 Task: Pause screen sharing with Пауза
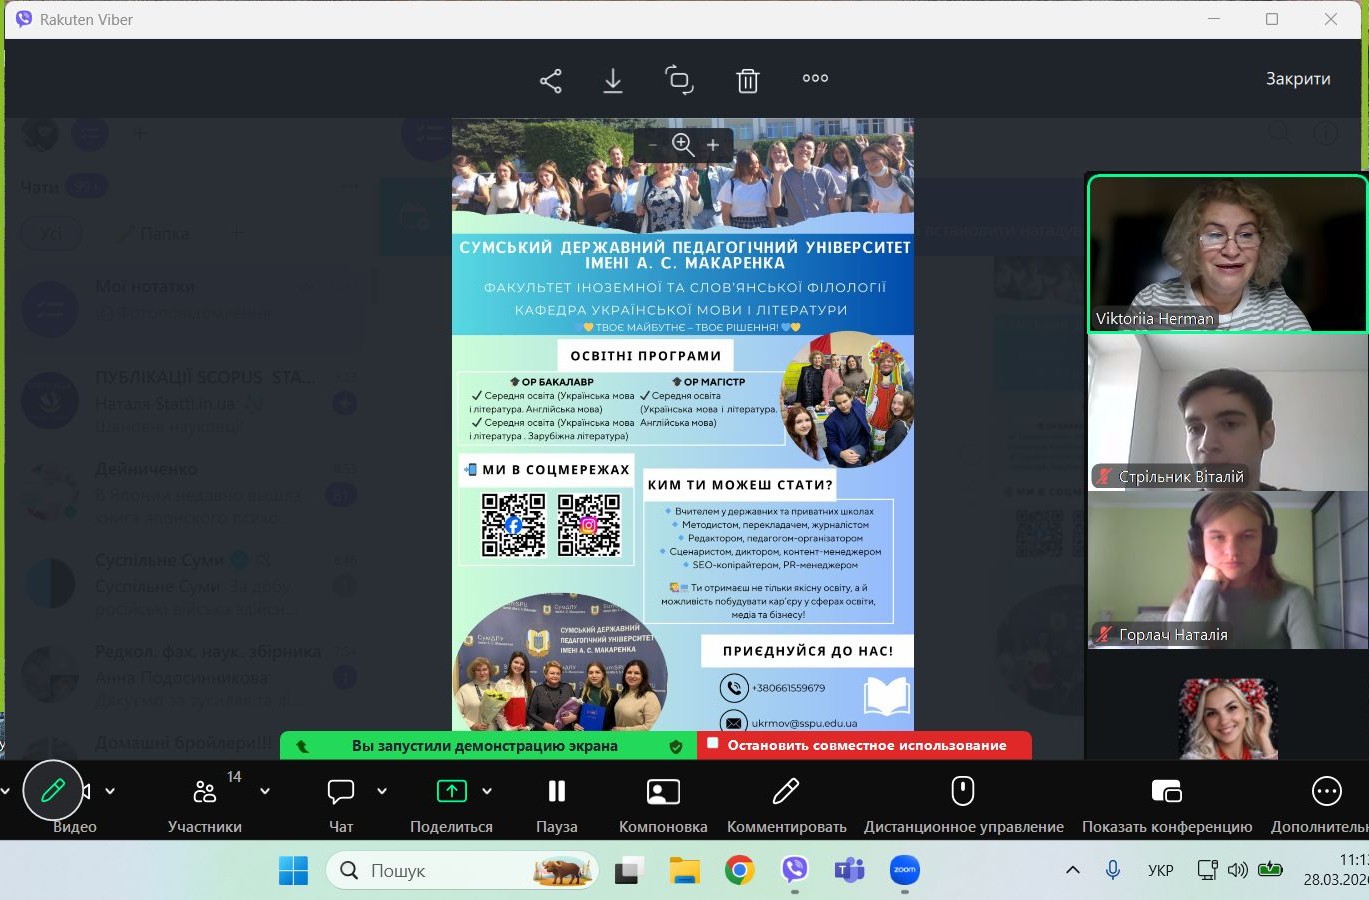[556, 802]
